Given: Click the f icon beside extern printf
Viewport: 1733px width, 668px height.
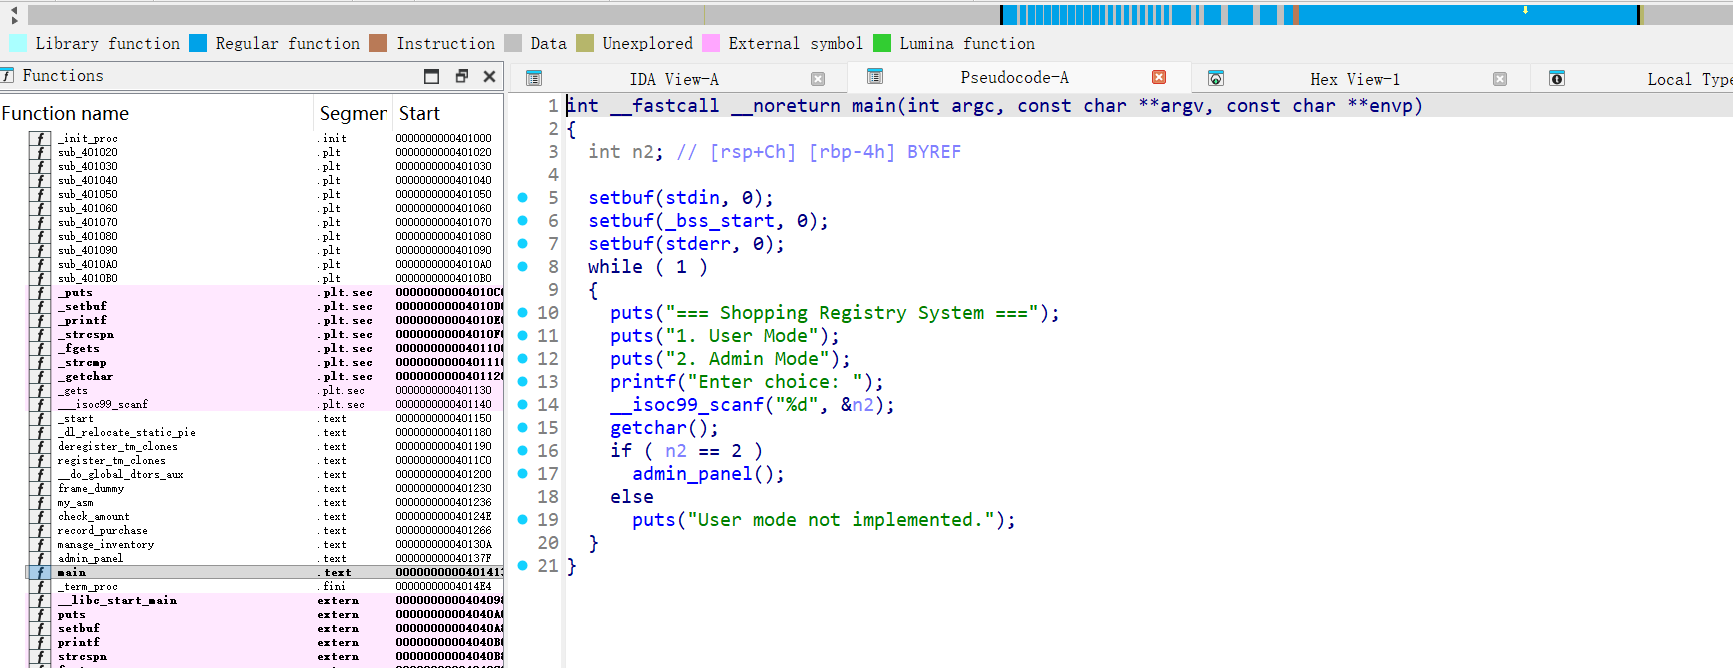Looking at the screenshot, I should pos(40,642).
